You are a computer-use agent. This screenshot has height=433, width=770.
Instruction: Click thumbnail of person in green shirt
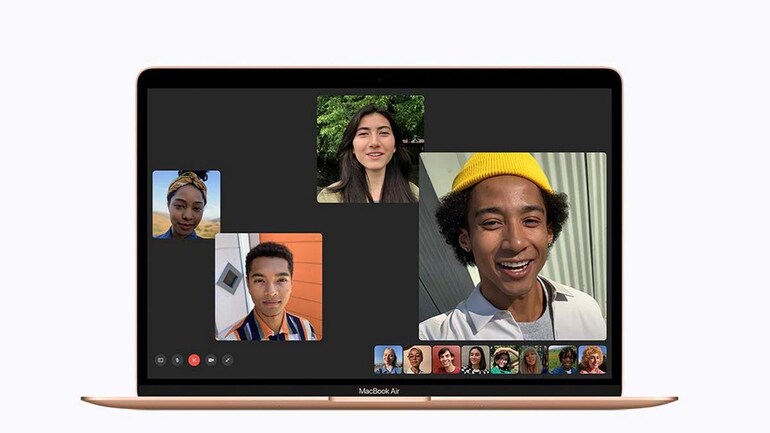(504, 359)
